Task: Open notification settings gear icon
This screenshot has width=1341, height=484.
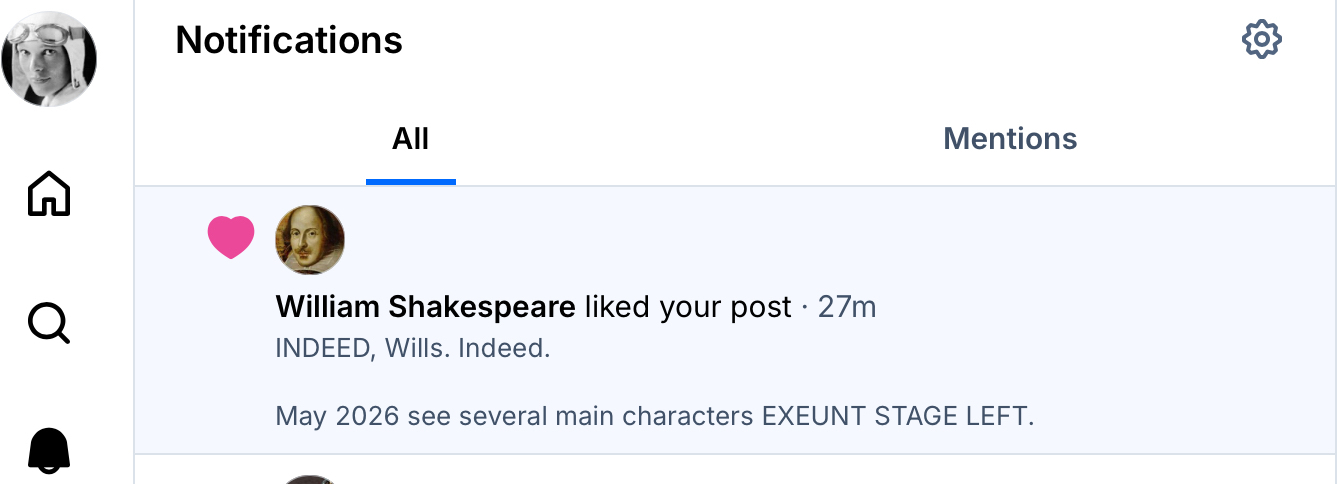Action: (x=1261, y=40)
